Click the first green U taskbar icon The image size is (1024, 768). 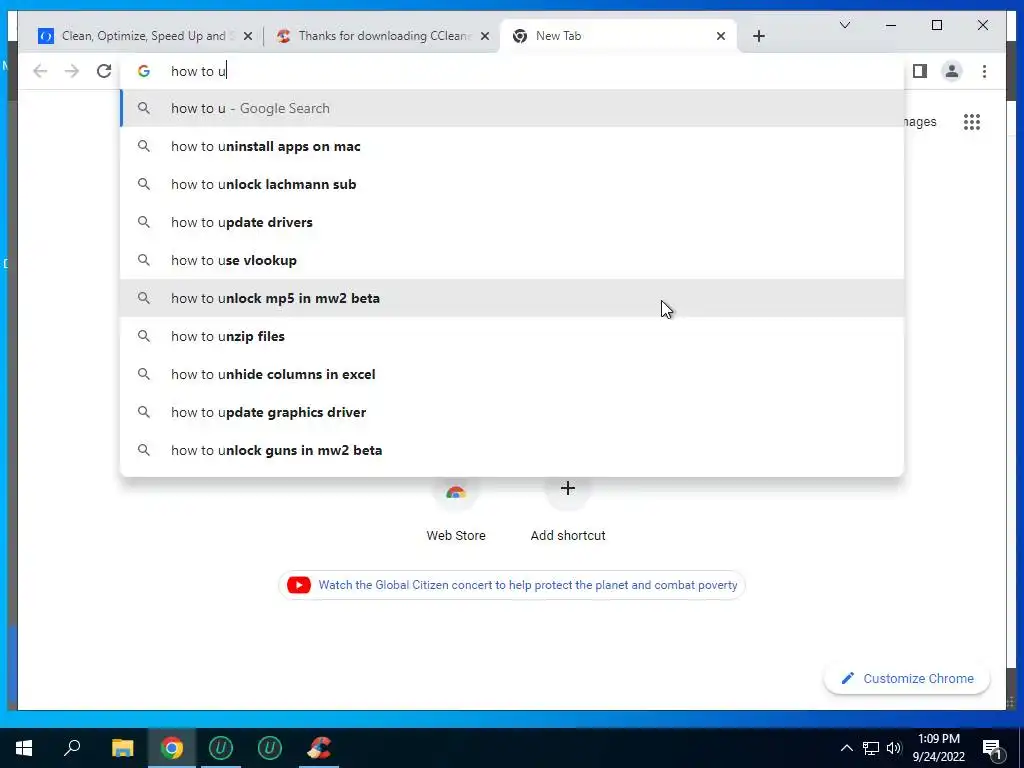pos(221,748)
